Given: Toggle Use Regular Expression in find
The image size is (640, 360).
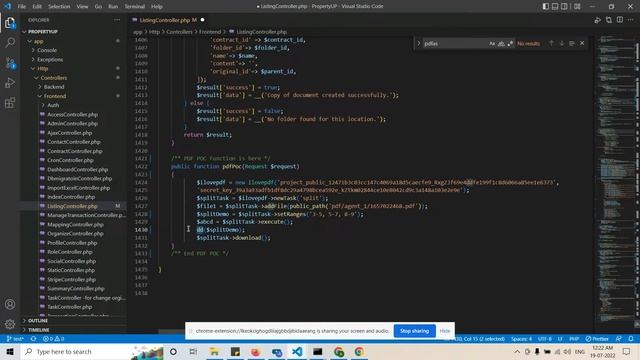Looking at the screenshot, I should coord(510,44).
